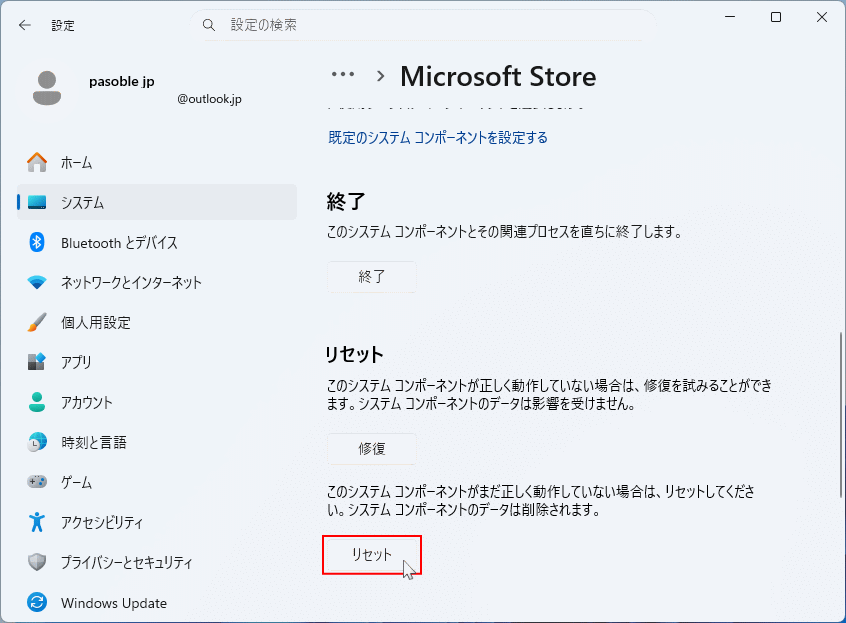Go back with the arrow icon
This screenshot has height=623, width=846.
point(25,25)
